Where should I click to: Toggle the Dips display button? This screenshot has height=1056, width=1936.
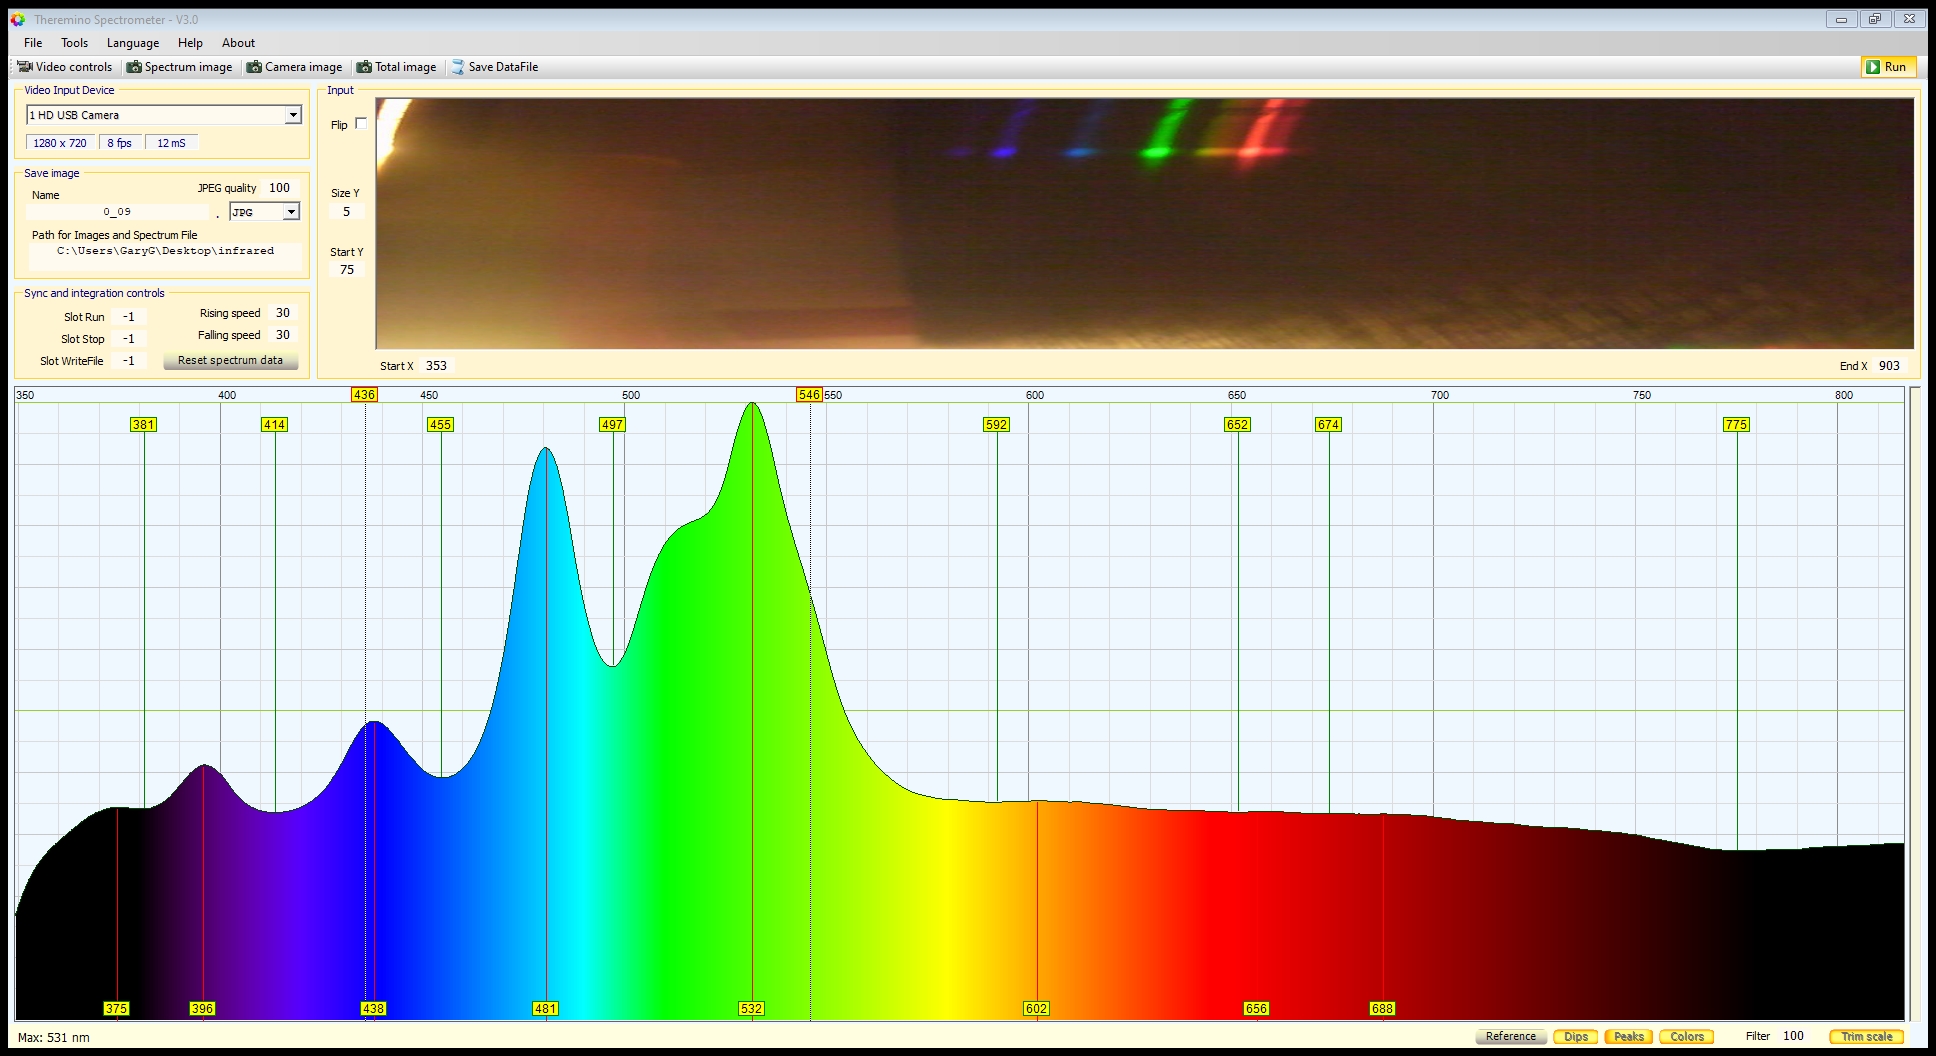[1575, 1036]
